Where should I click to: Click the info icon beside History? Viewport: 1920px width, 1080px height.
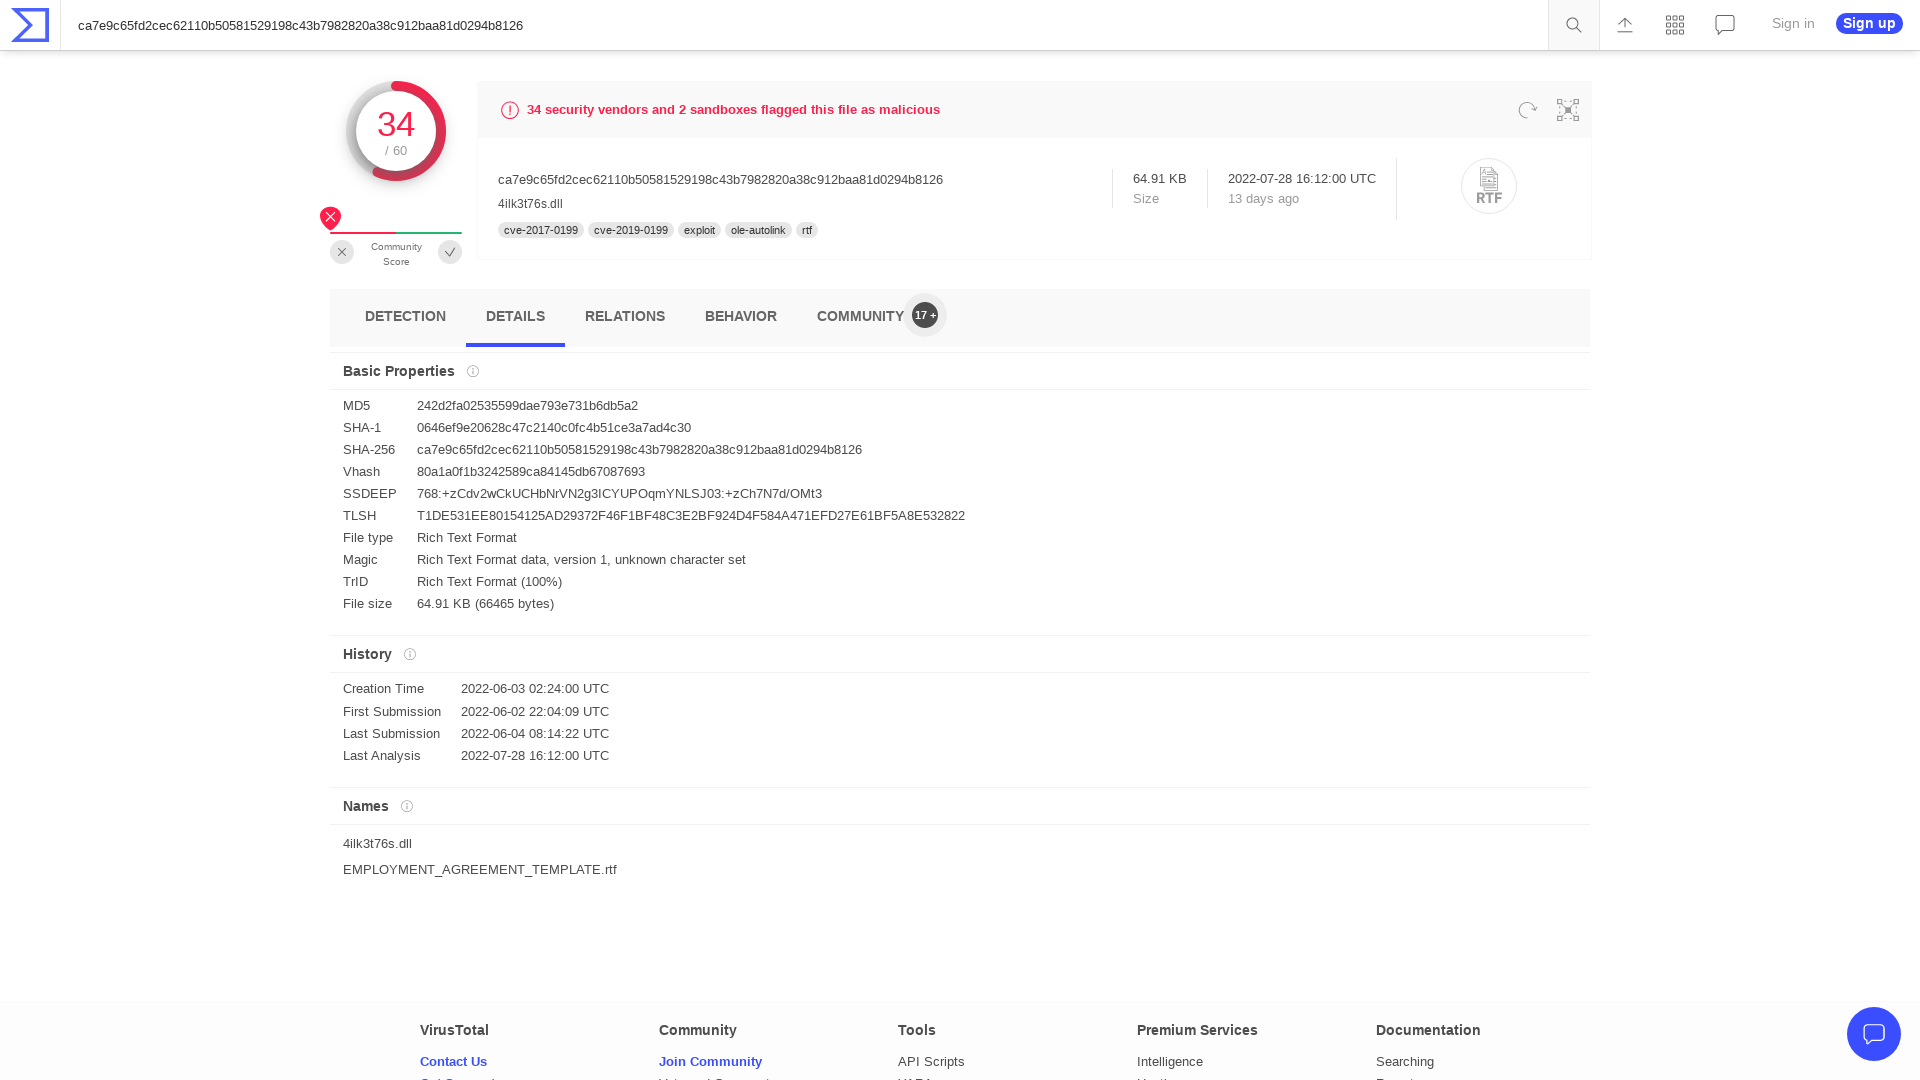[410, 654]
